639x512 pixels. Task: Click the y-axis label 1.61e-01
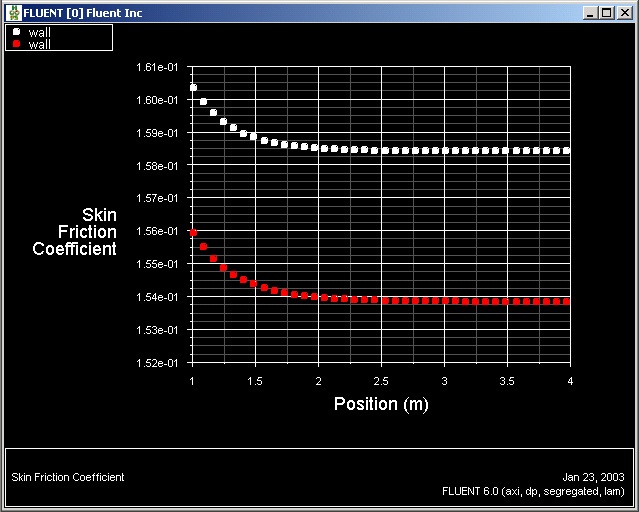157,67
